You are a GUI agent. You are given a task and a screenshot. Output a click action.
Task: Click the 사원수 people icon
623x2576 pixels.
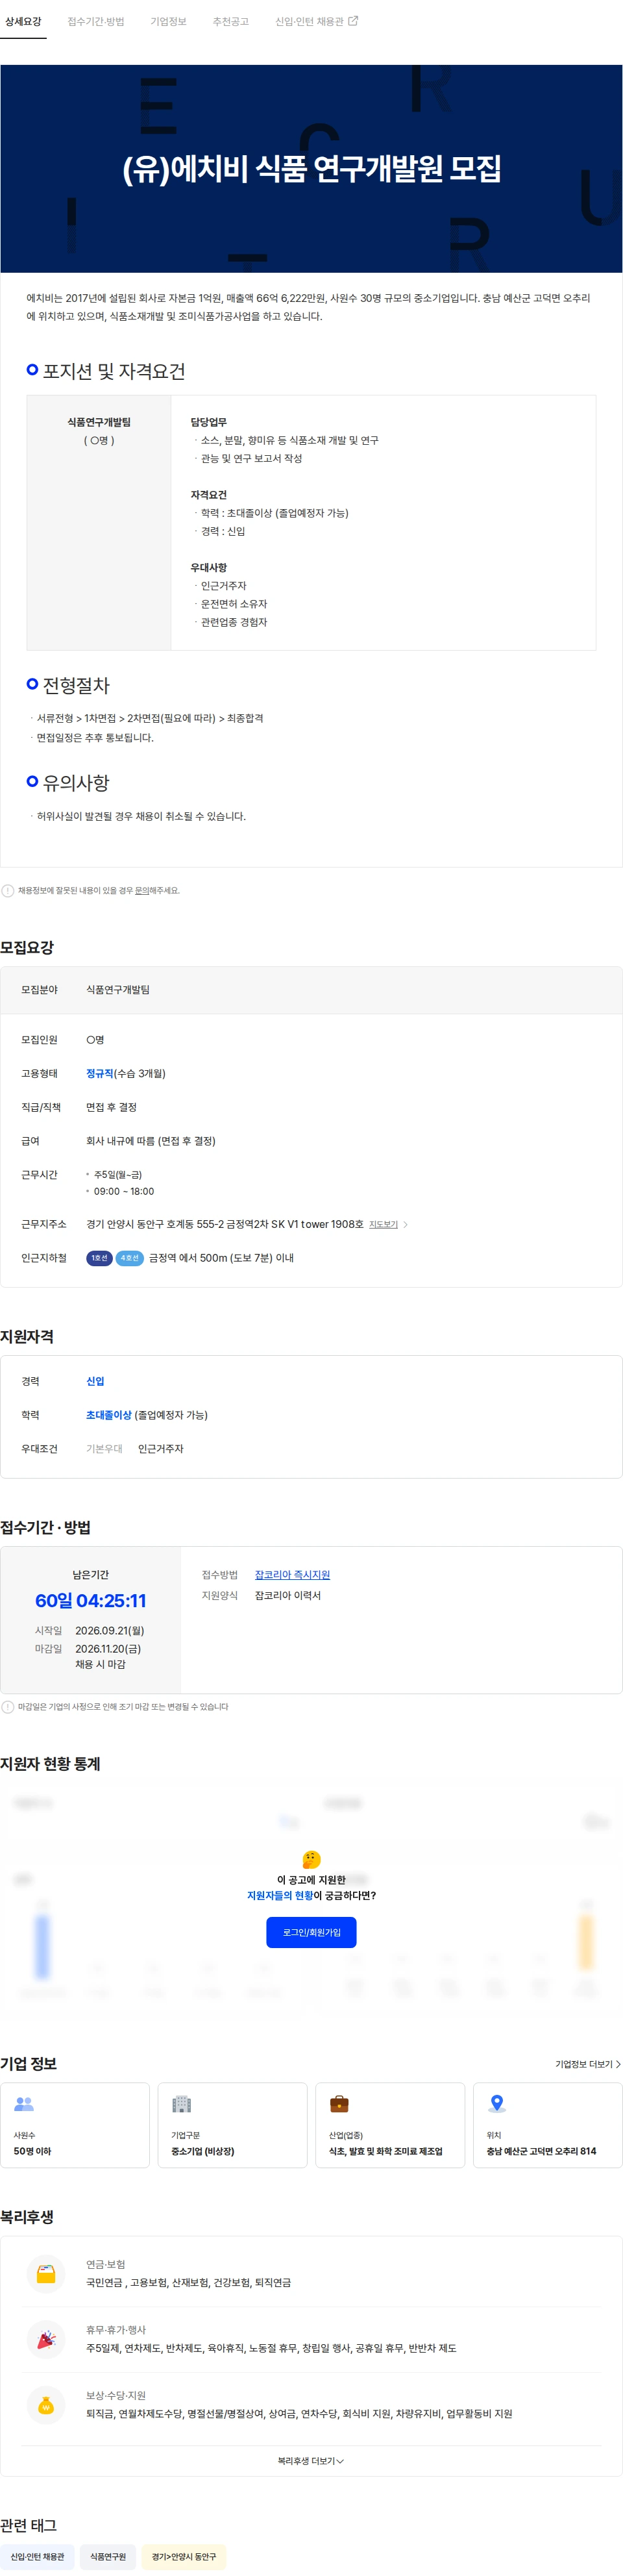[x=24, y=2104]
